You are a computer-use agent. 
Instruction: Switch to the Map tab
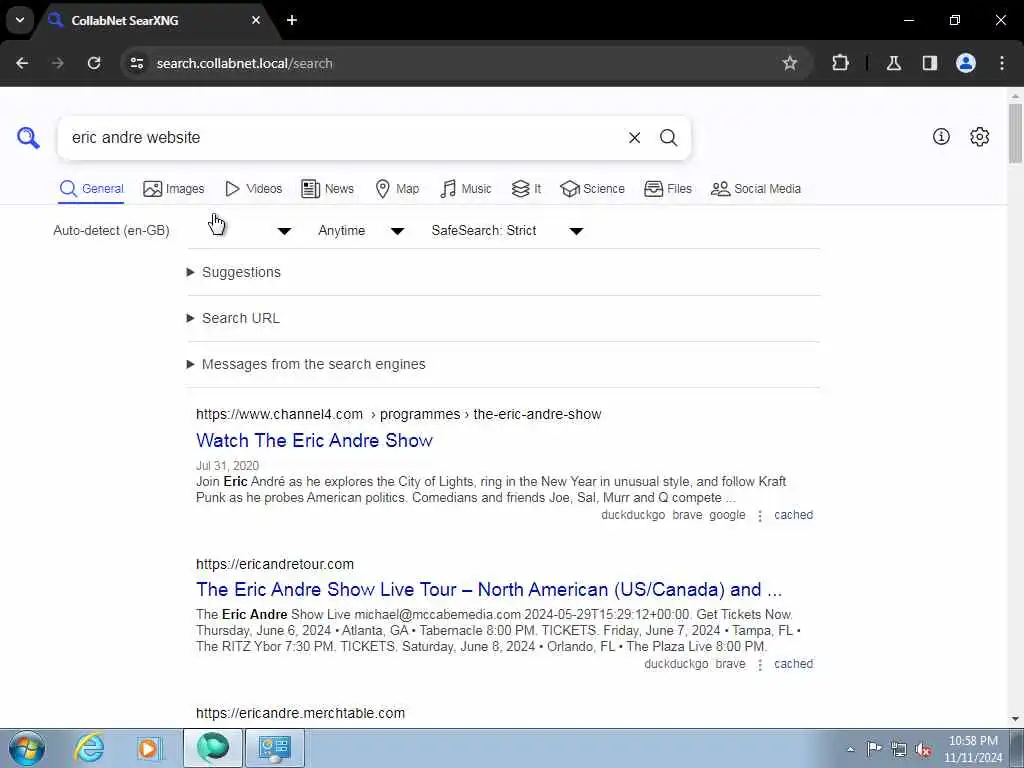tap(398, 189)
